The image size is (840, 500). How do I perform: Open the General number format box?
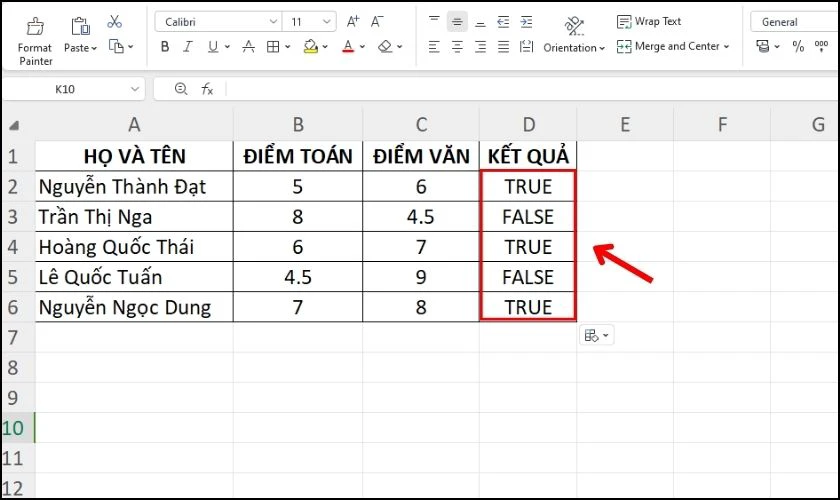pos(794,22)
